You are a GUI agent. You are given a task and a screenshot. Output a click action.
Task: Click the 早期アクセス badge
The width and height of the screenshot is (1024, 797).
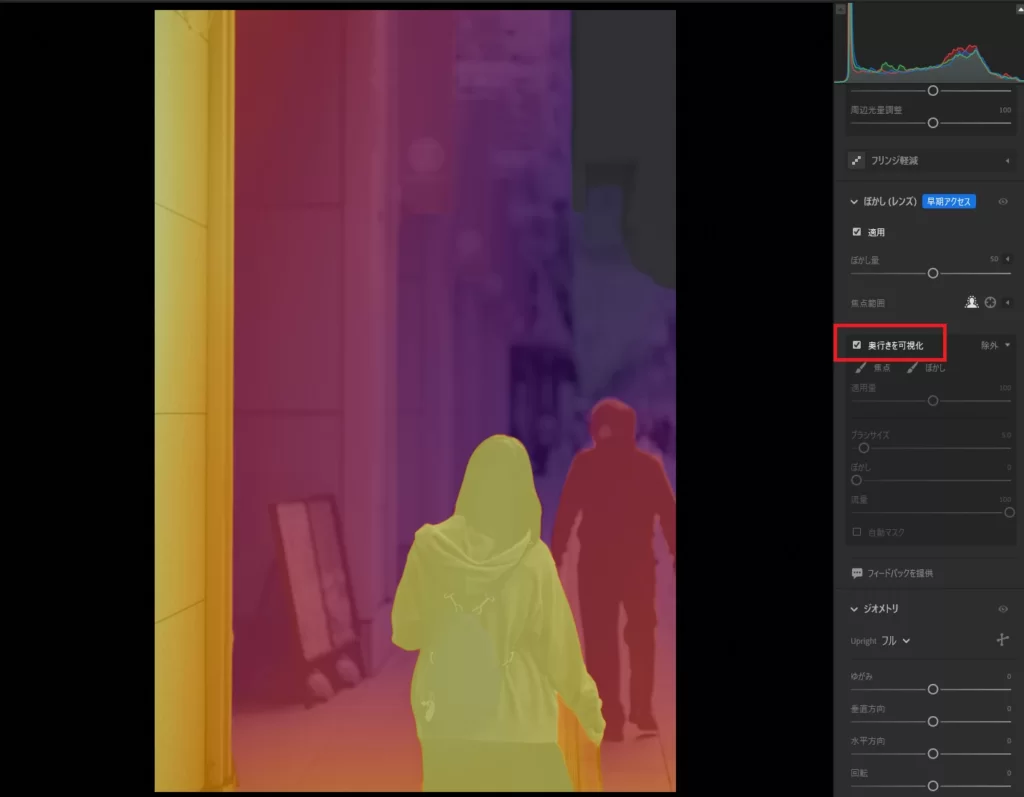click(x=948, y=201)
